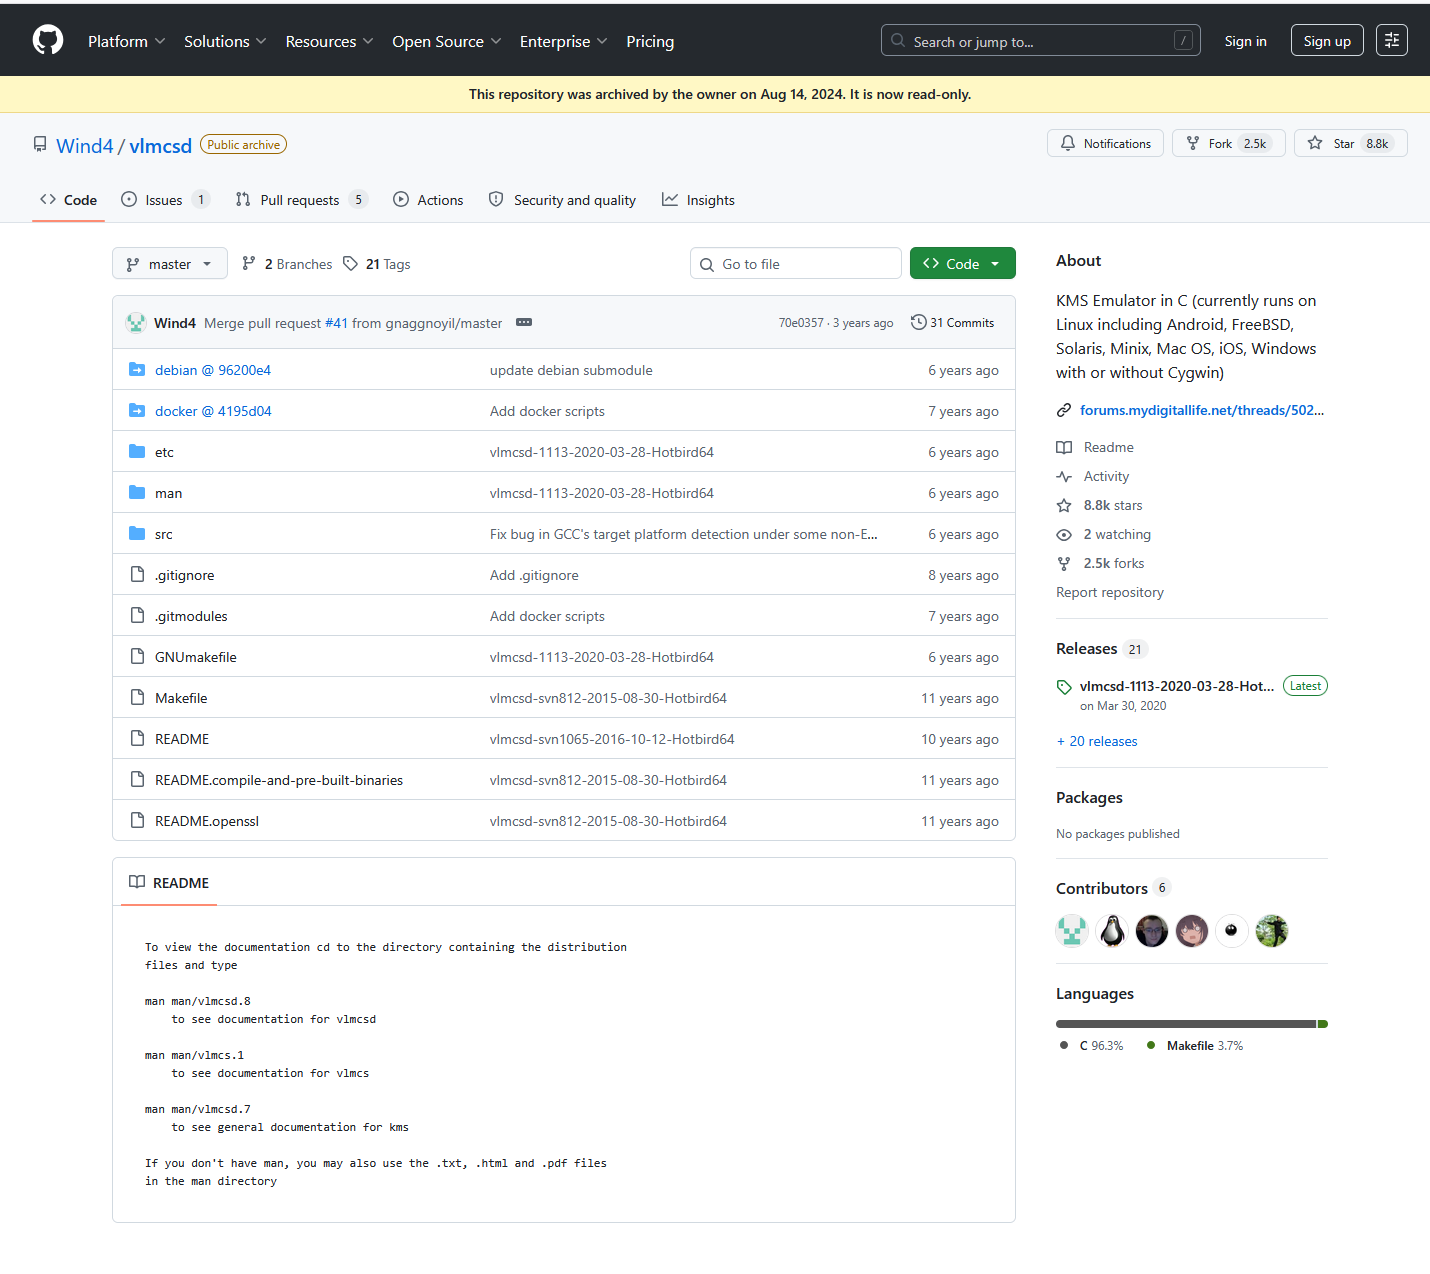Open the green Code dropdown button
This screenshot has width=1430, height=1274.
click(962, 264)
